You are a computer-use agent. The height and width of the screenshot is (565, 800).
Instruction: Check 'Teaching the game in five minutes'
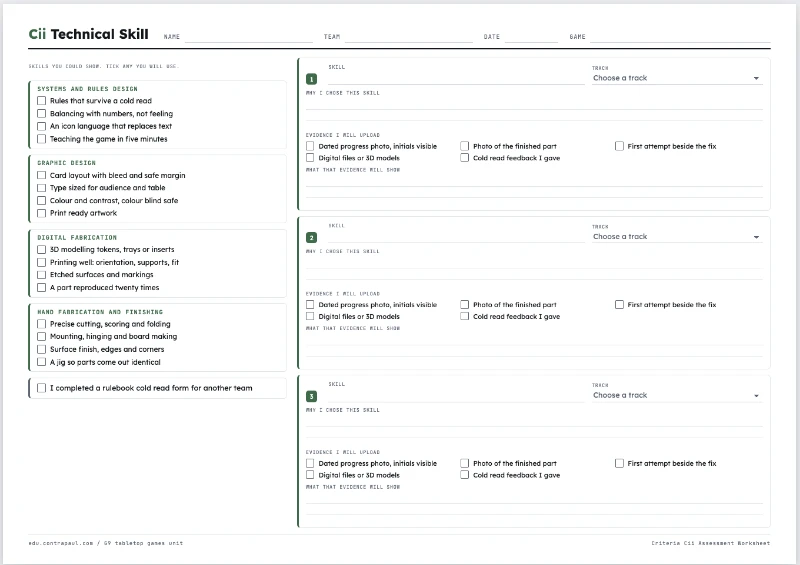point(41,139)
